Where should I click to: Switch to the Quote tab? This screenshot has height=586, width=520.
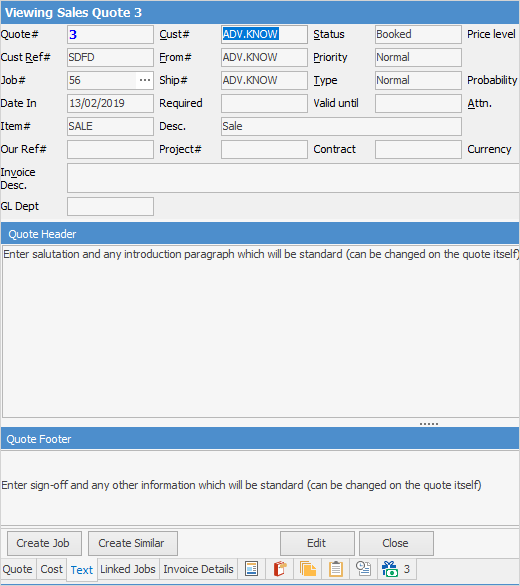18,569
